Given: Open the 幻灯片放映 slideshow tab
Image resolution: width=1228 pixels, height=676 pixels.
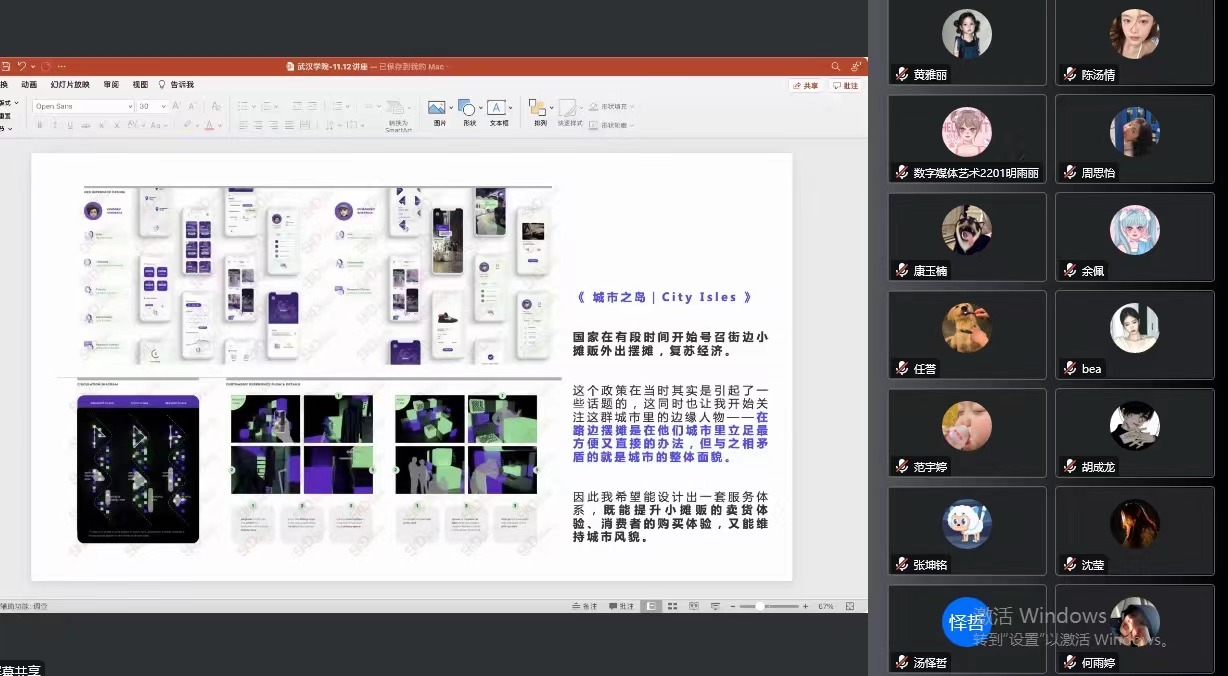Looking at the screenshot, I should [70, 85].
